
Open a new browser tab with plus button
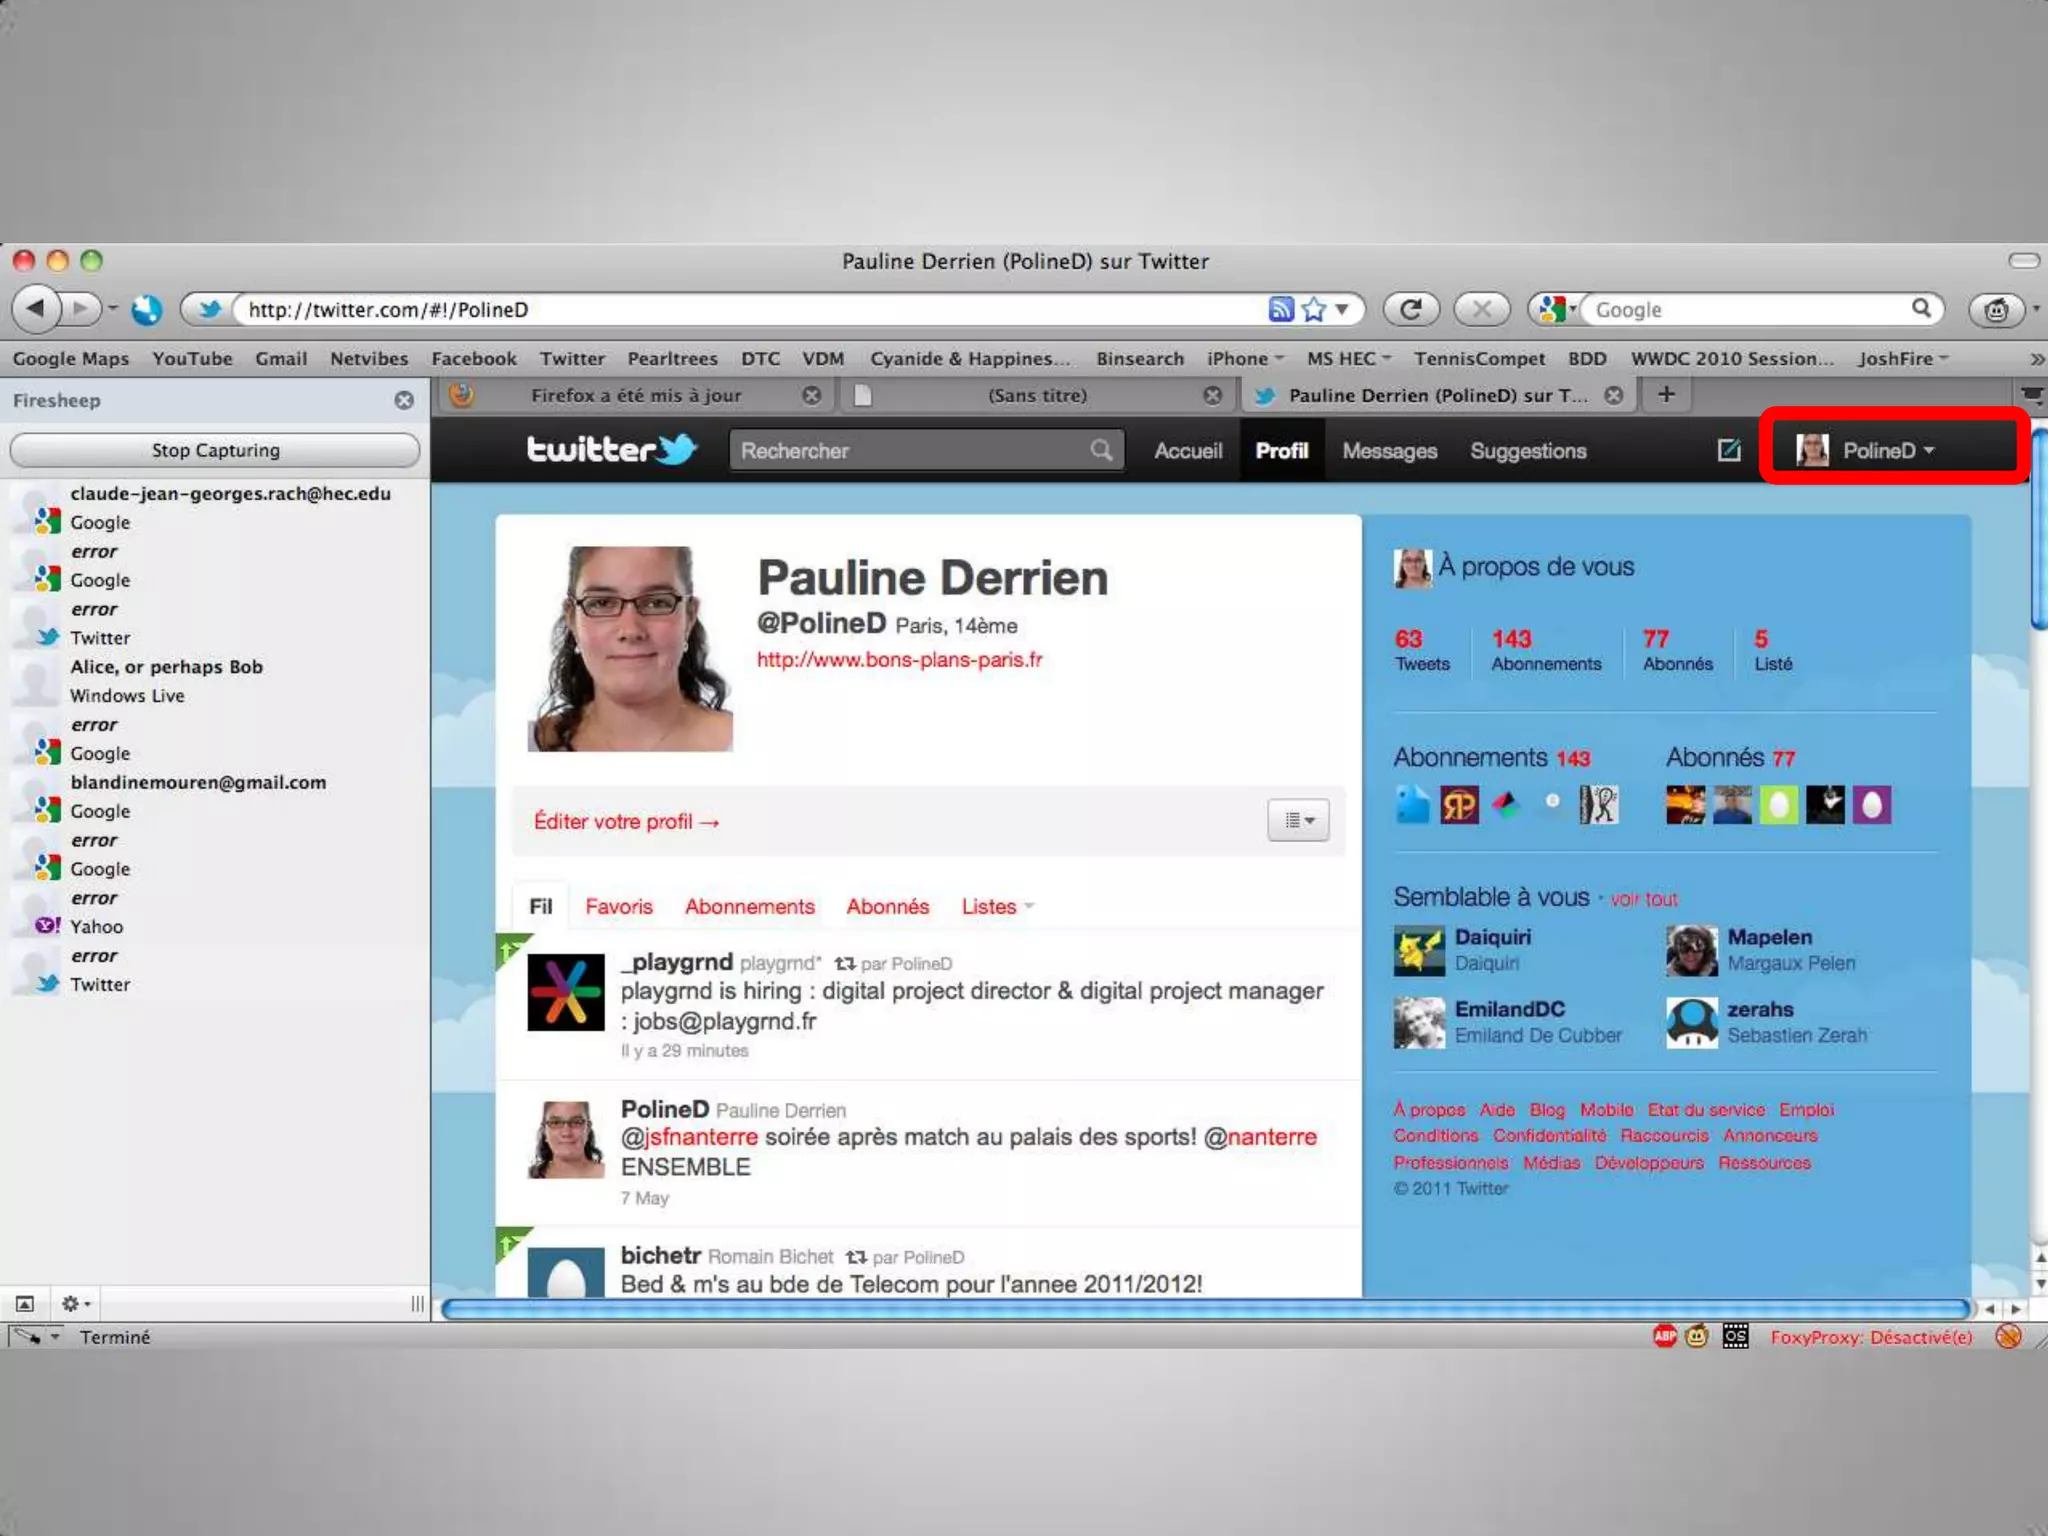tap(1666, 394)
